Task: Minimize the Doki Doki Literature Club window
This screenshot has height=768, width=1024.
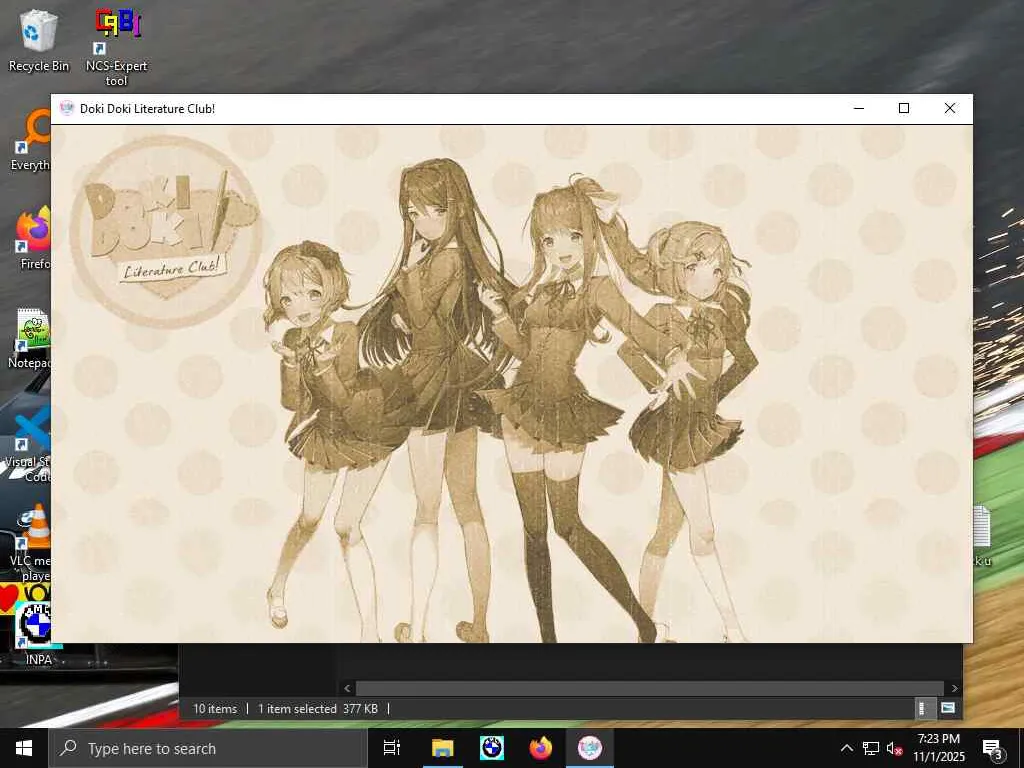Action: coord(859,108)
